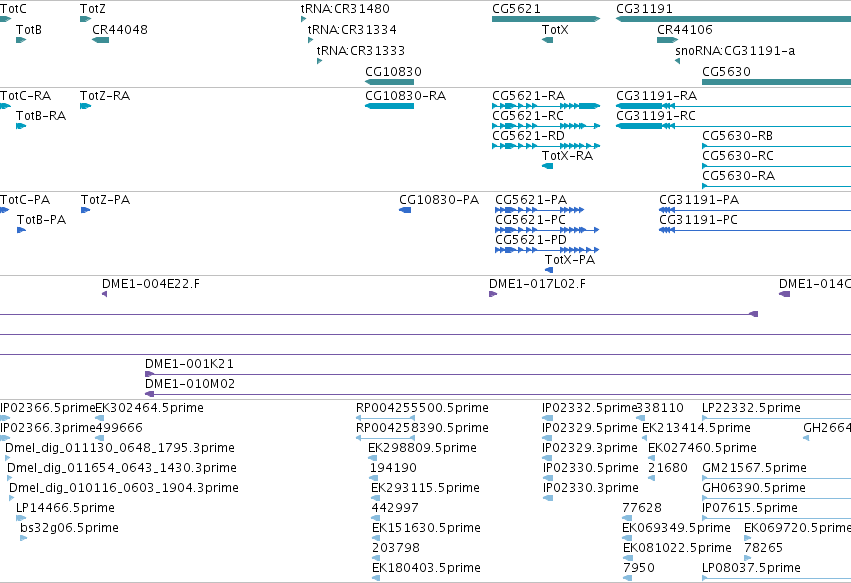Select transcript CG31191-RA
The image size is (851, 583).
click(657, 96)
